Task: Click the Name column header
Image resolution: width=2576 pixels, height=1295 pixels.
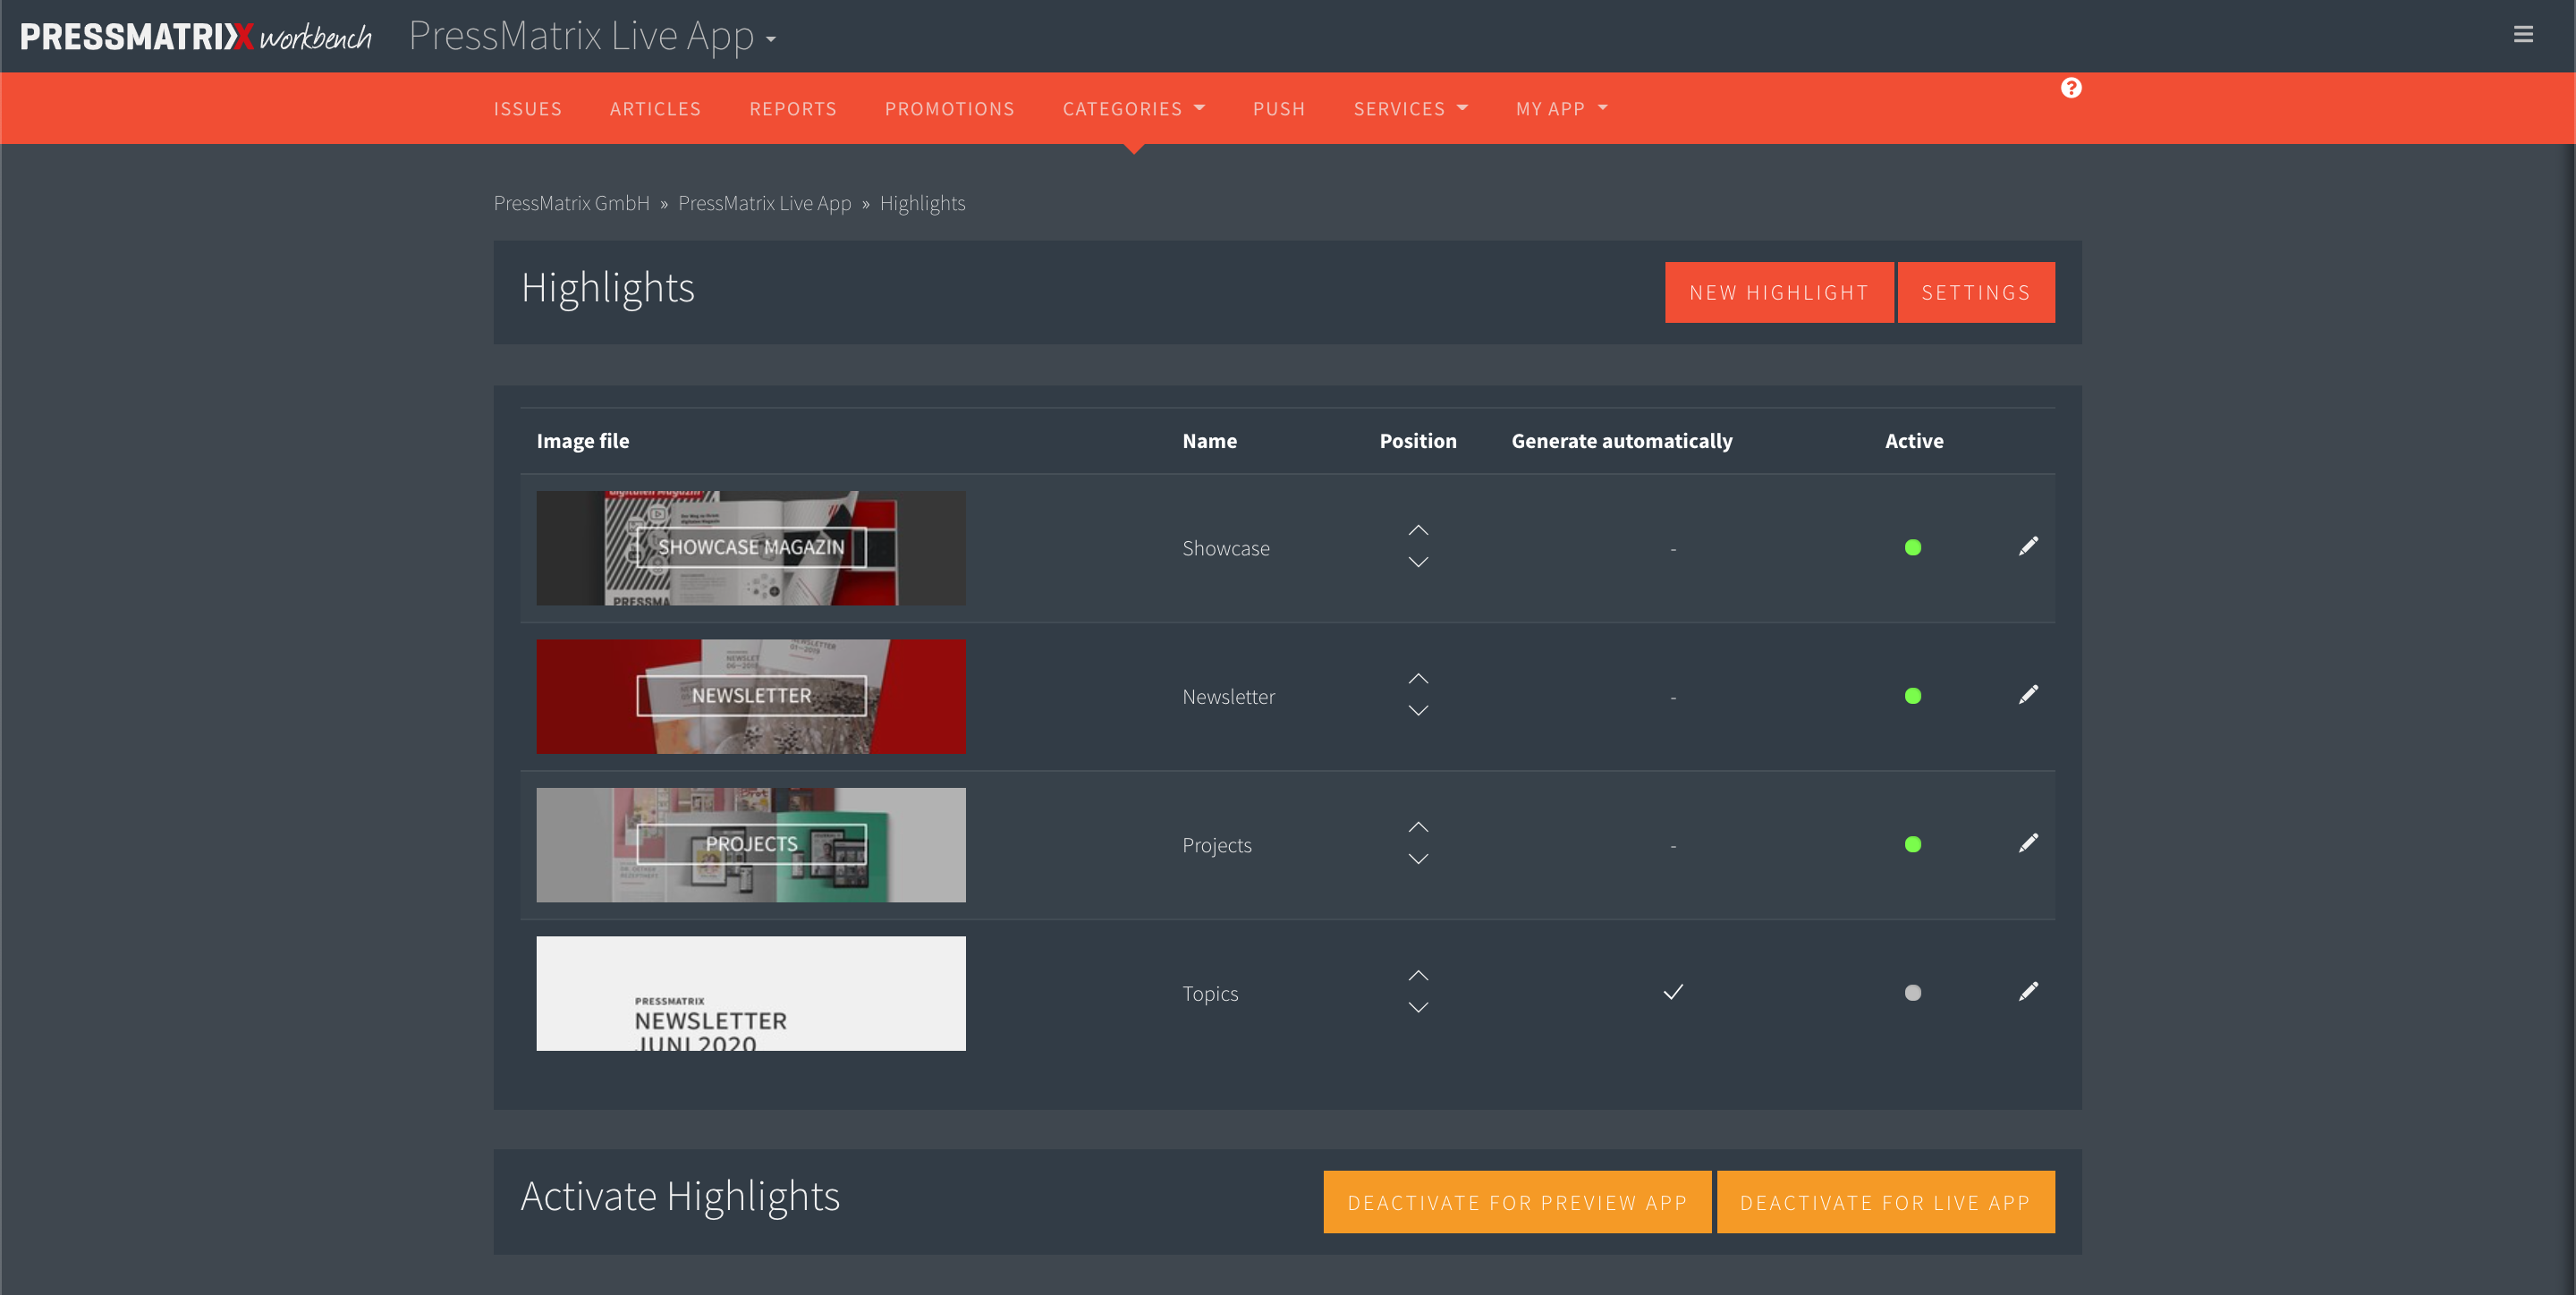Action: [x=1209, y=440]
